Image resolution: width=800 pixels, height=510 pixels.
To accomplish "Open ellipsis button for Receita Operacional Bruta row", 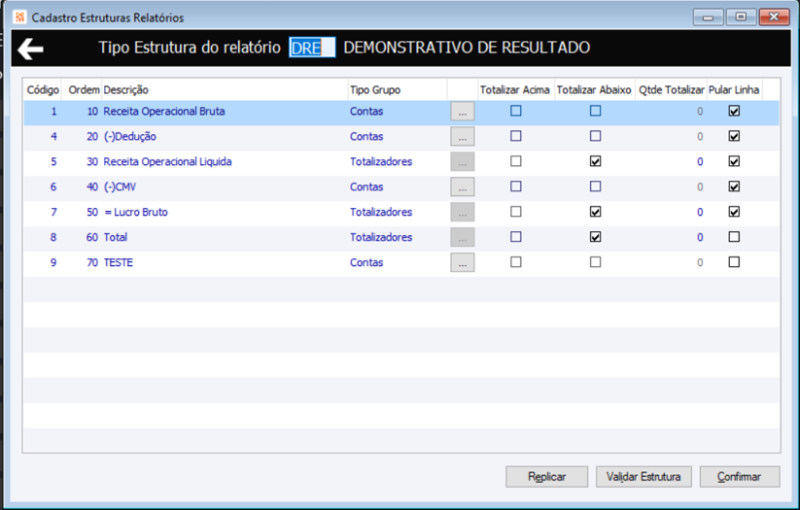I will (462, 111).
